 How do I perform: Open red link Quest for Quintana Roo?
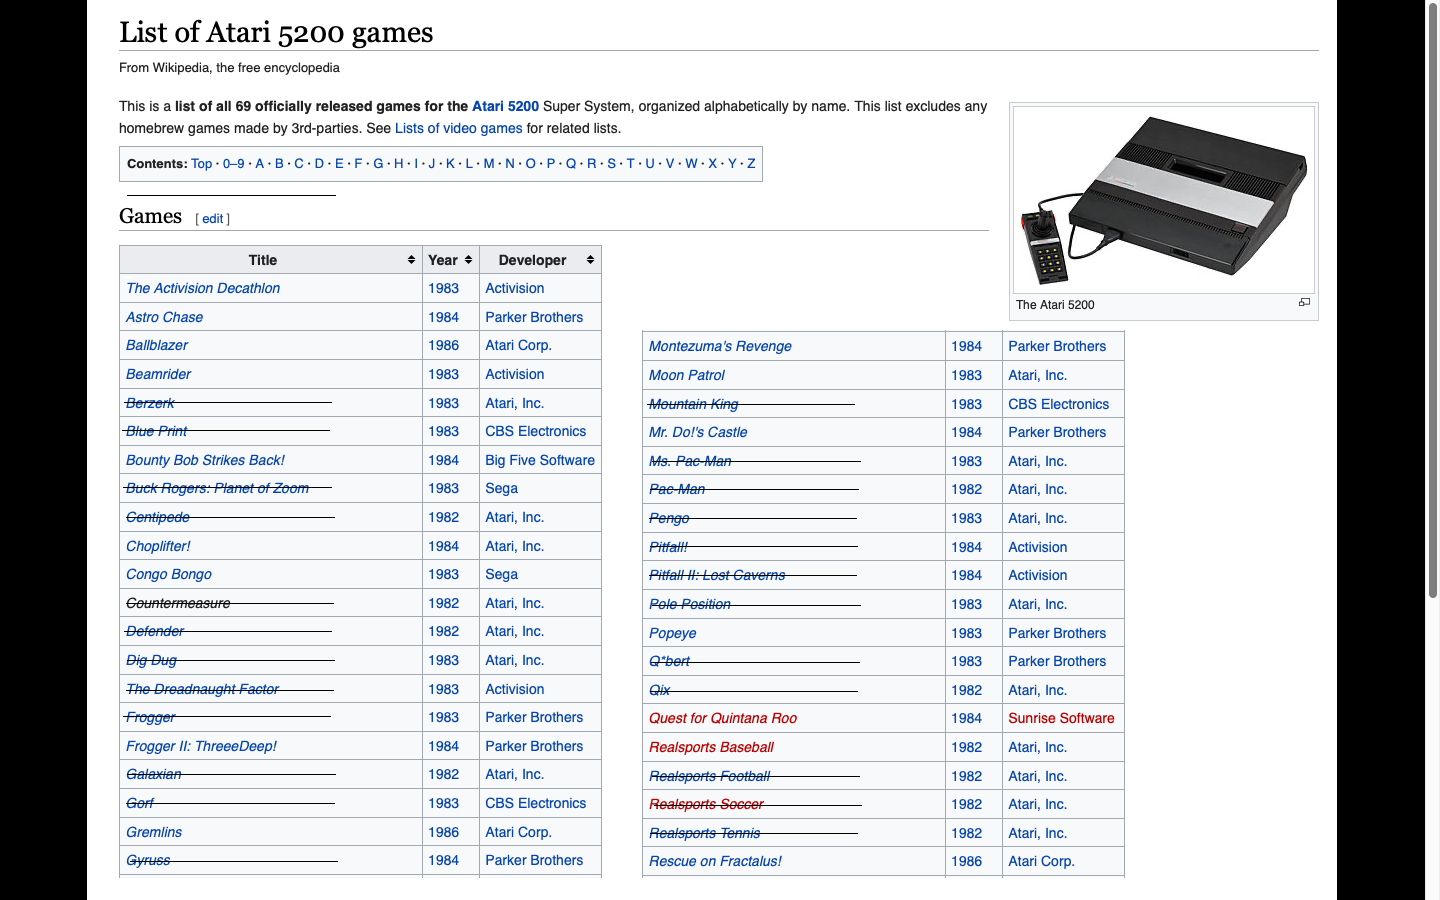(723, 718)
